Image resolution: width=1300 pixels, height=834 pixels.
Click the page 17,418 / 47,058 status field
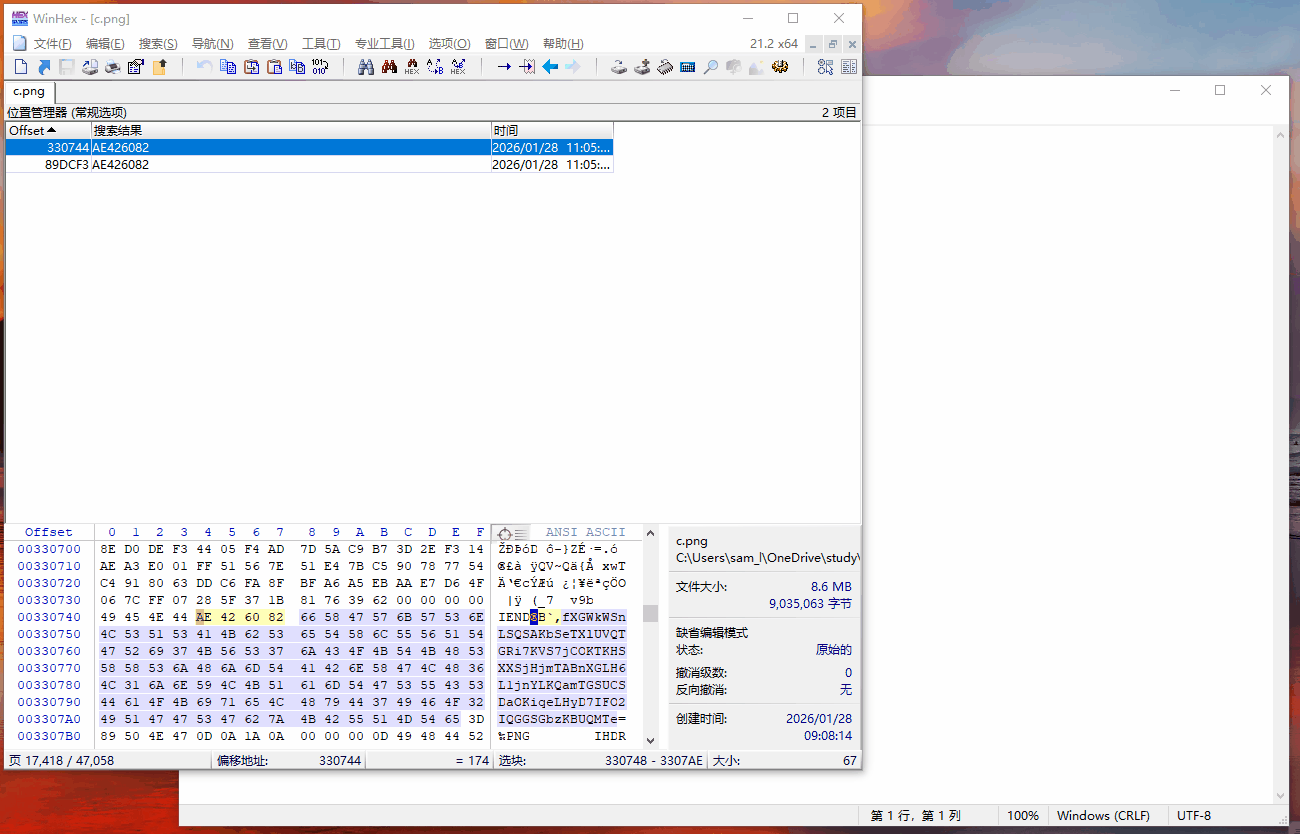coord(108,761)
